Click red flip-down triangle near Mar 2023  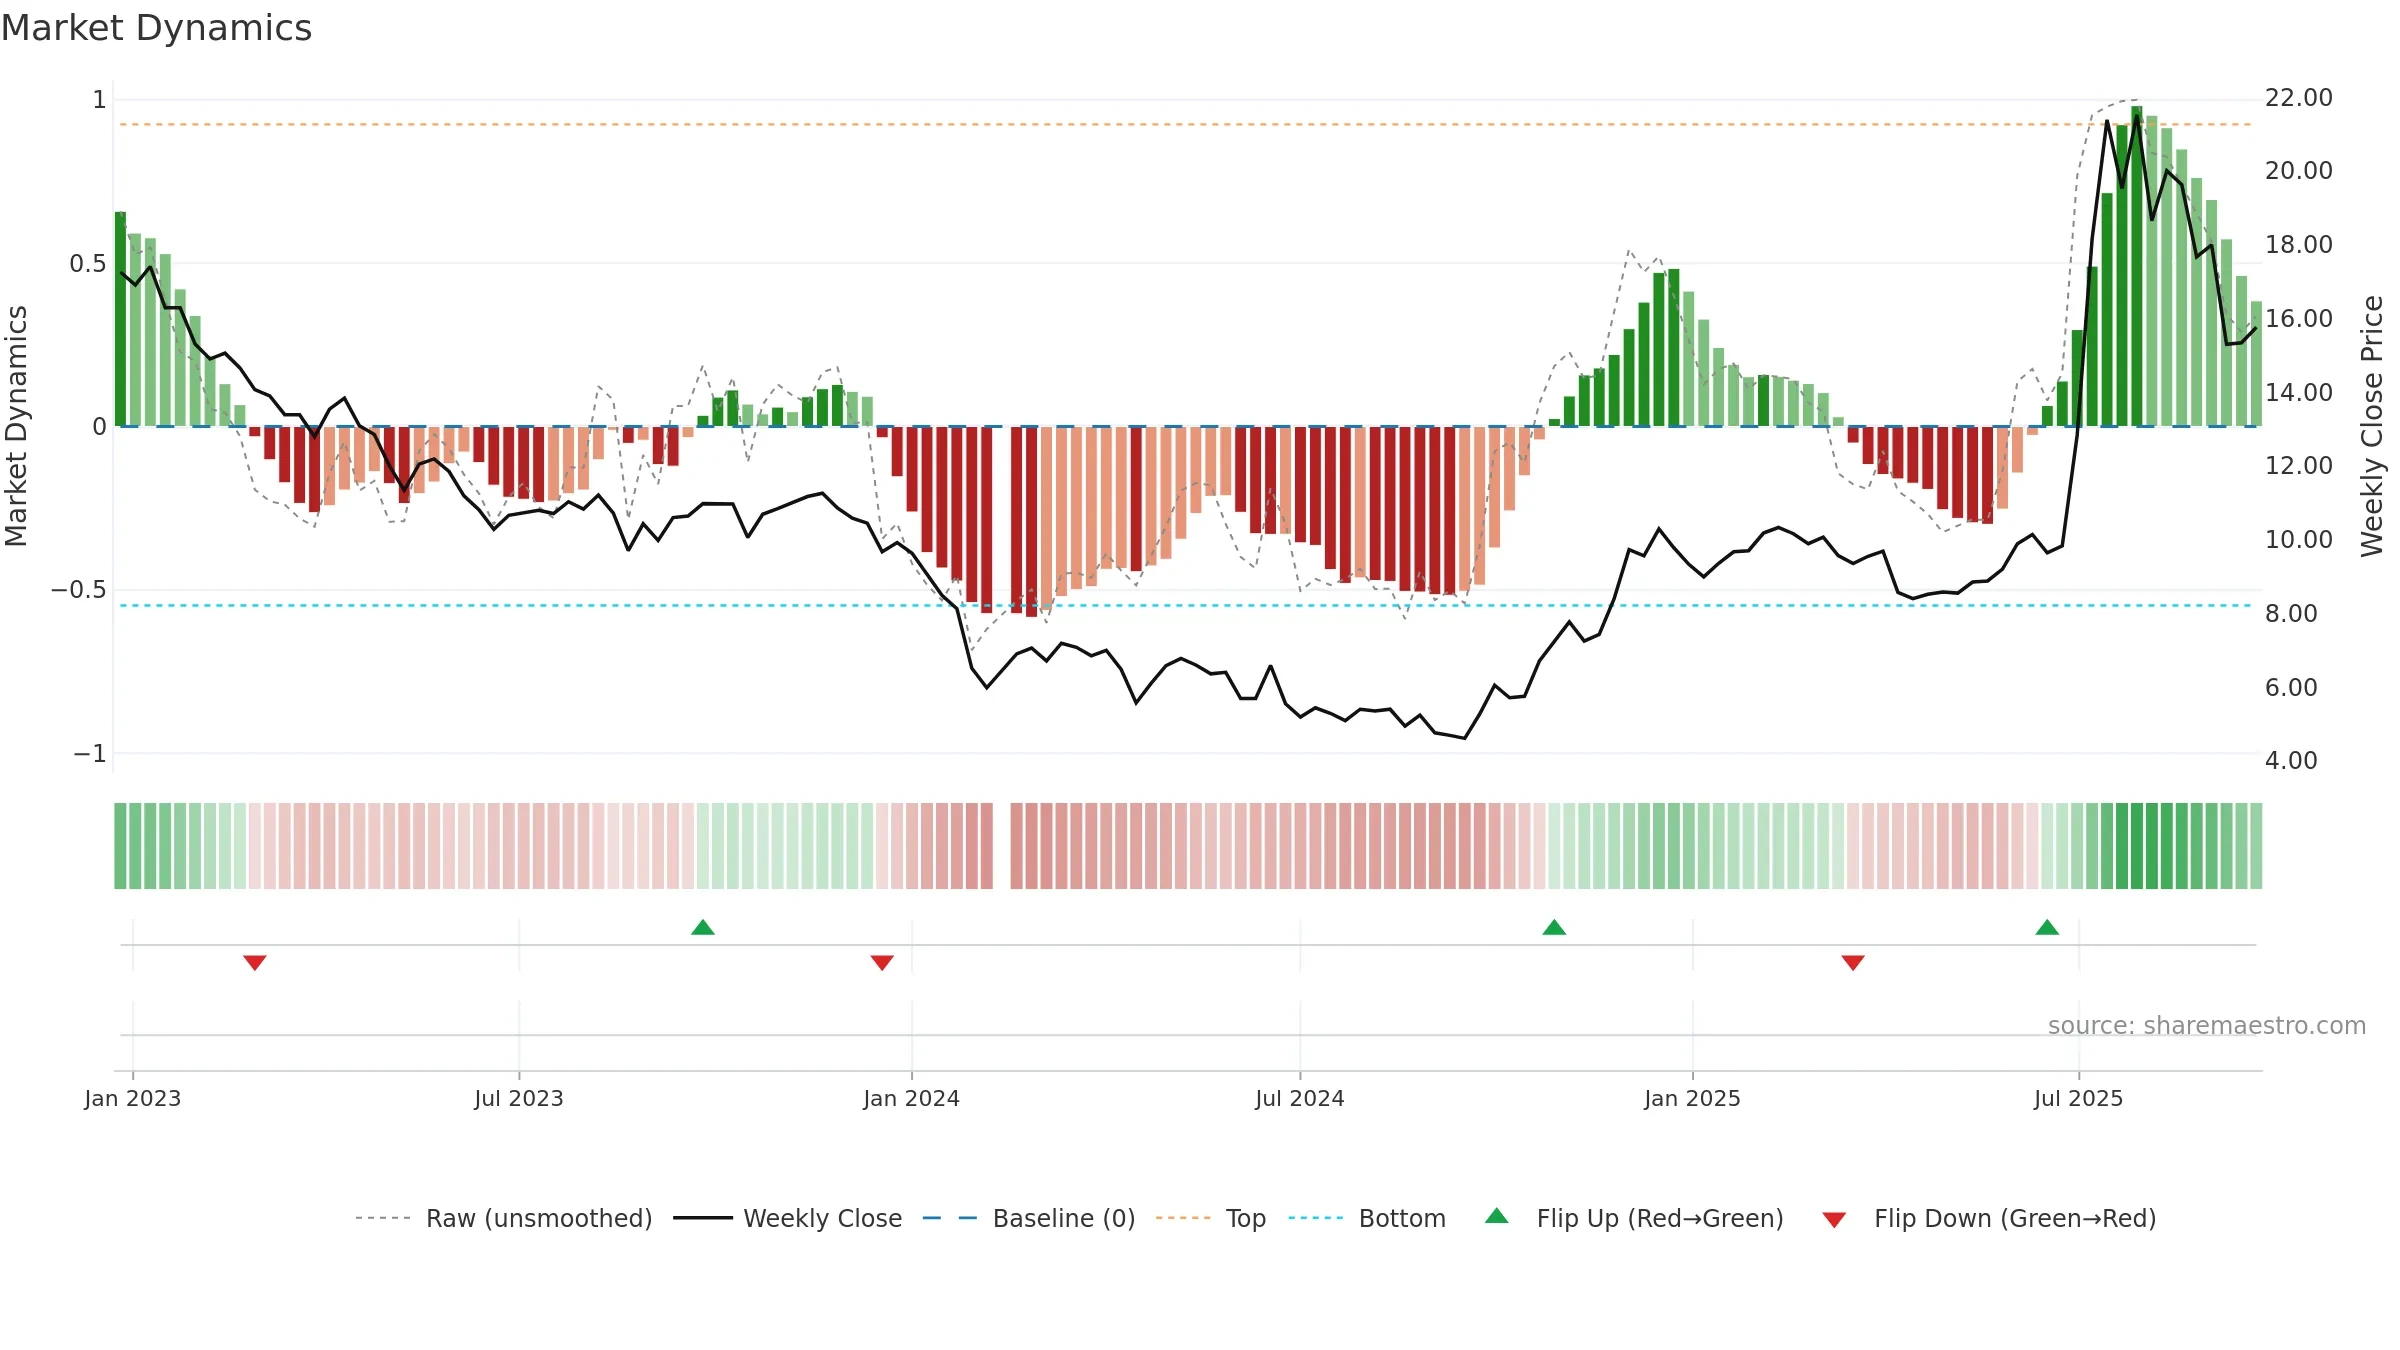[x=255, y=962]
